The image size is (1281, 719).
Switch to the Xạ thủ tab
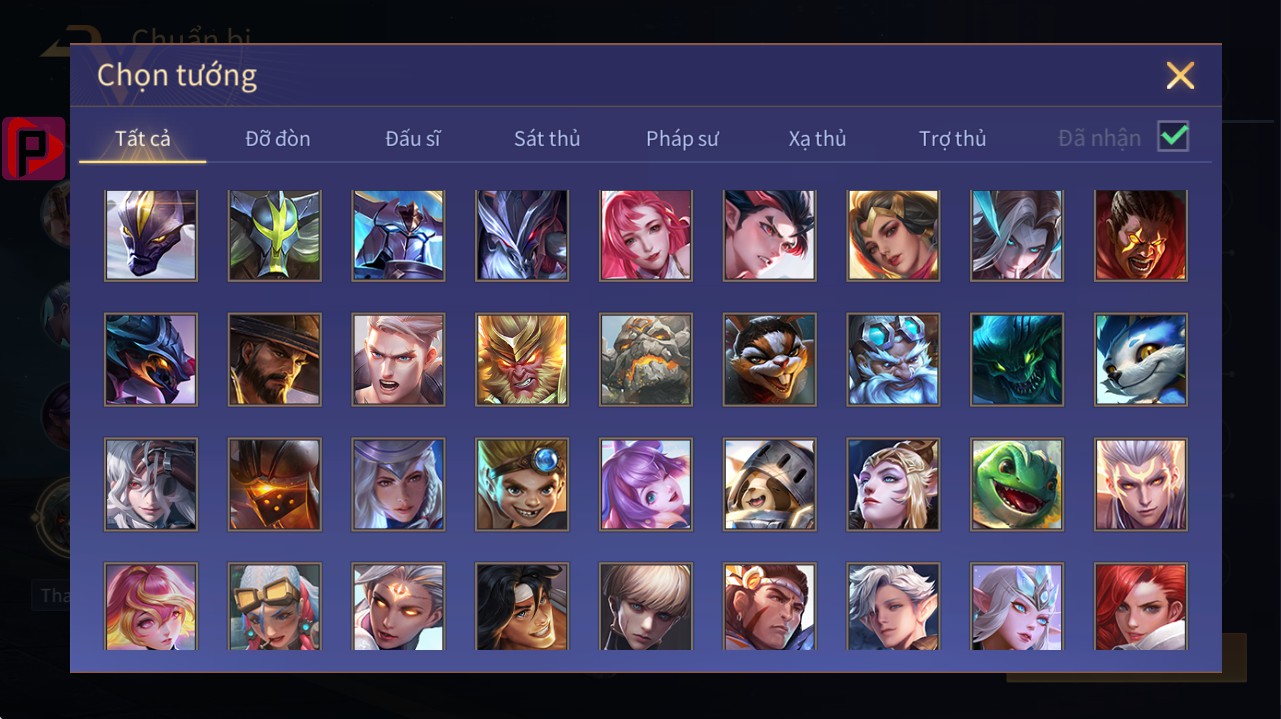point(817,138)
